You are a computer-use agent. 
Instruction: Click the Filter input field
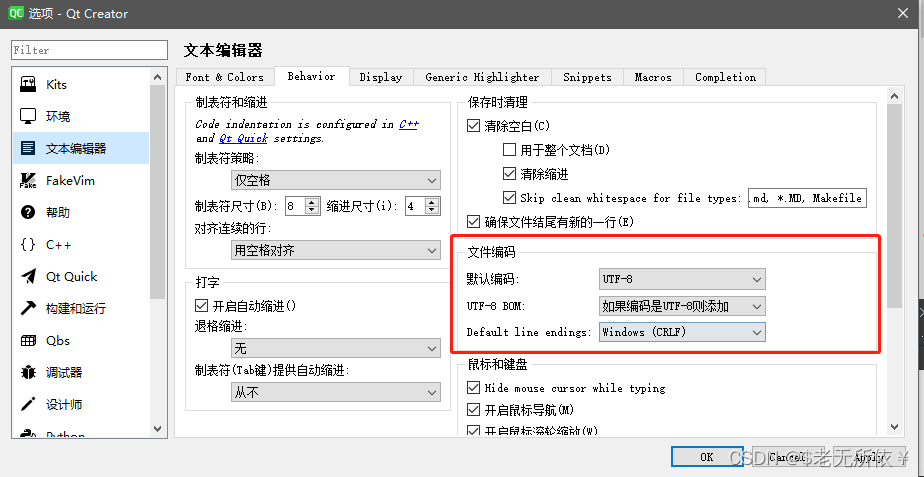90,50
